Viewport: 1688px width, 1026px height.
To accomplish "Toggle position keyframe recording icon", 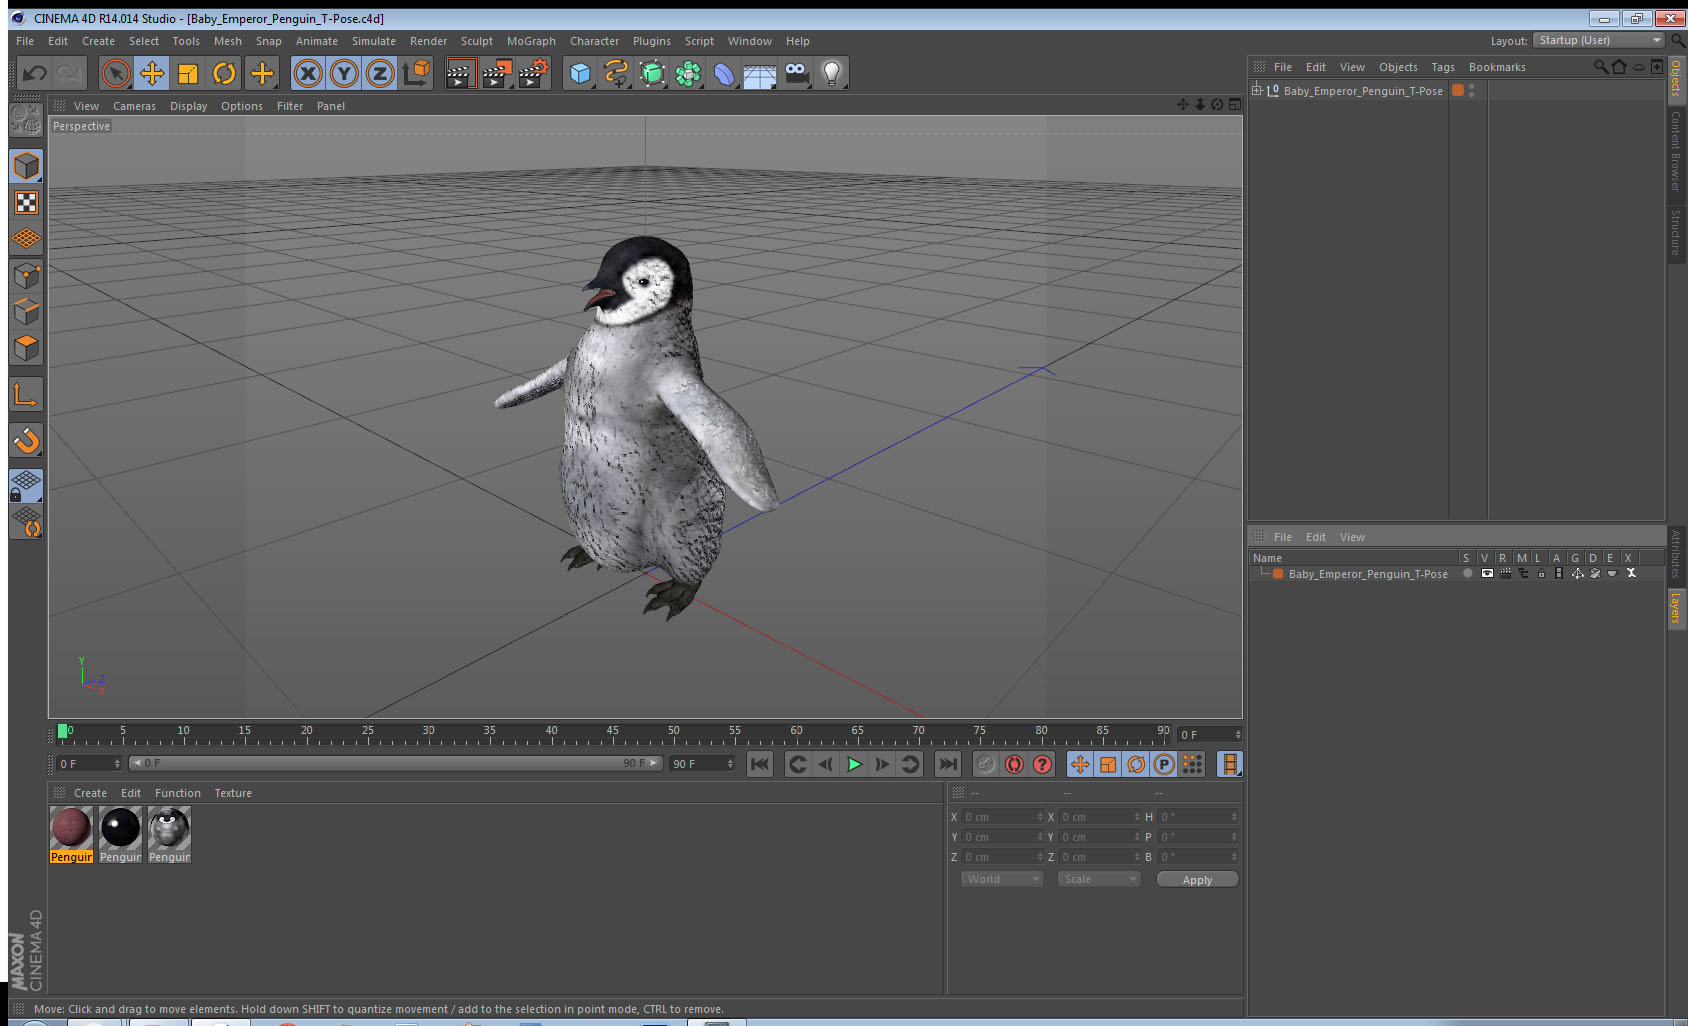I will pos(1080,764).
